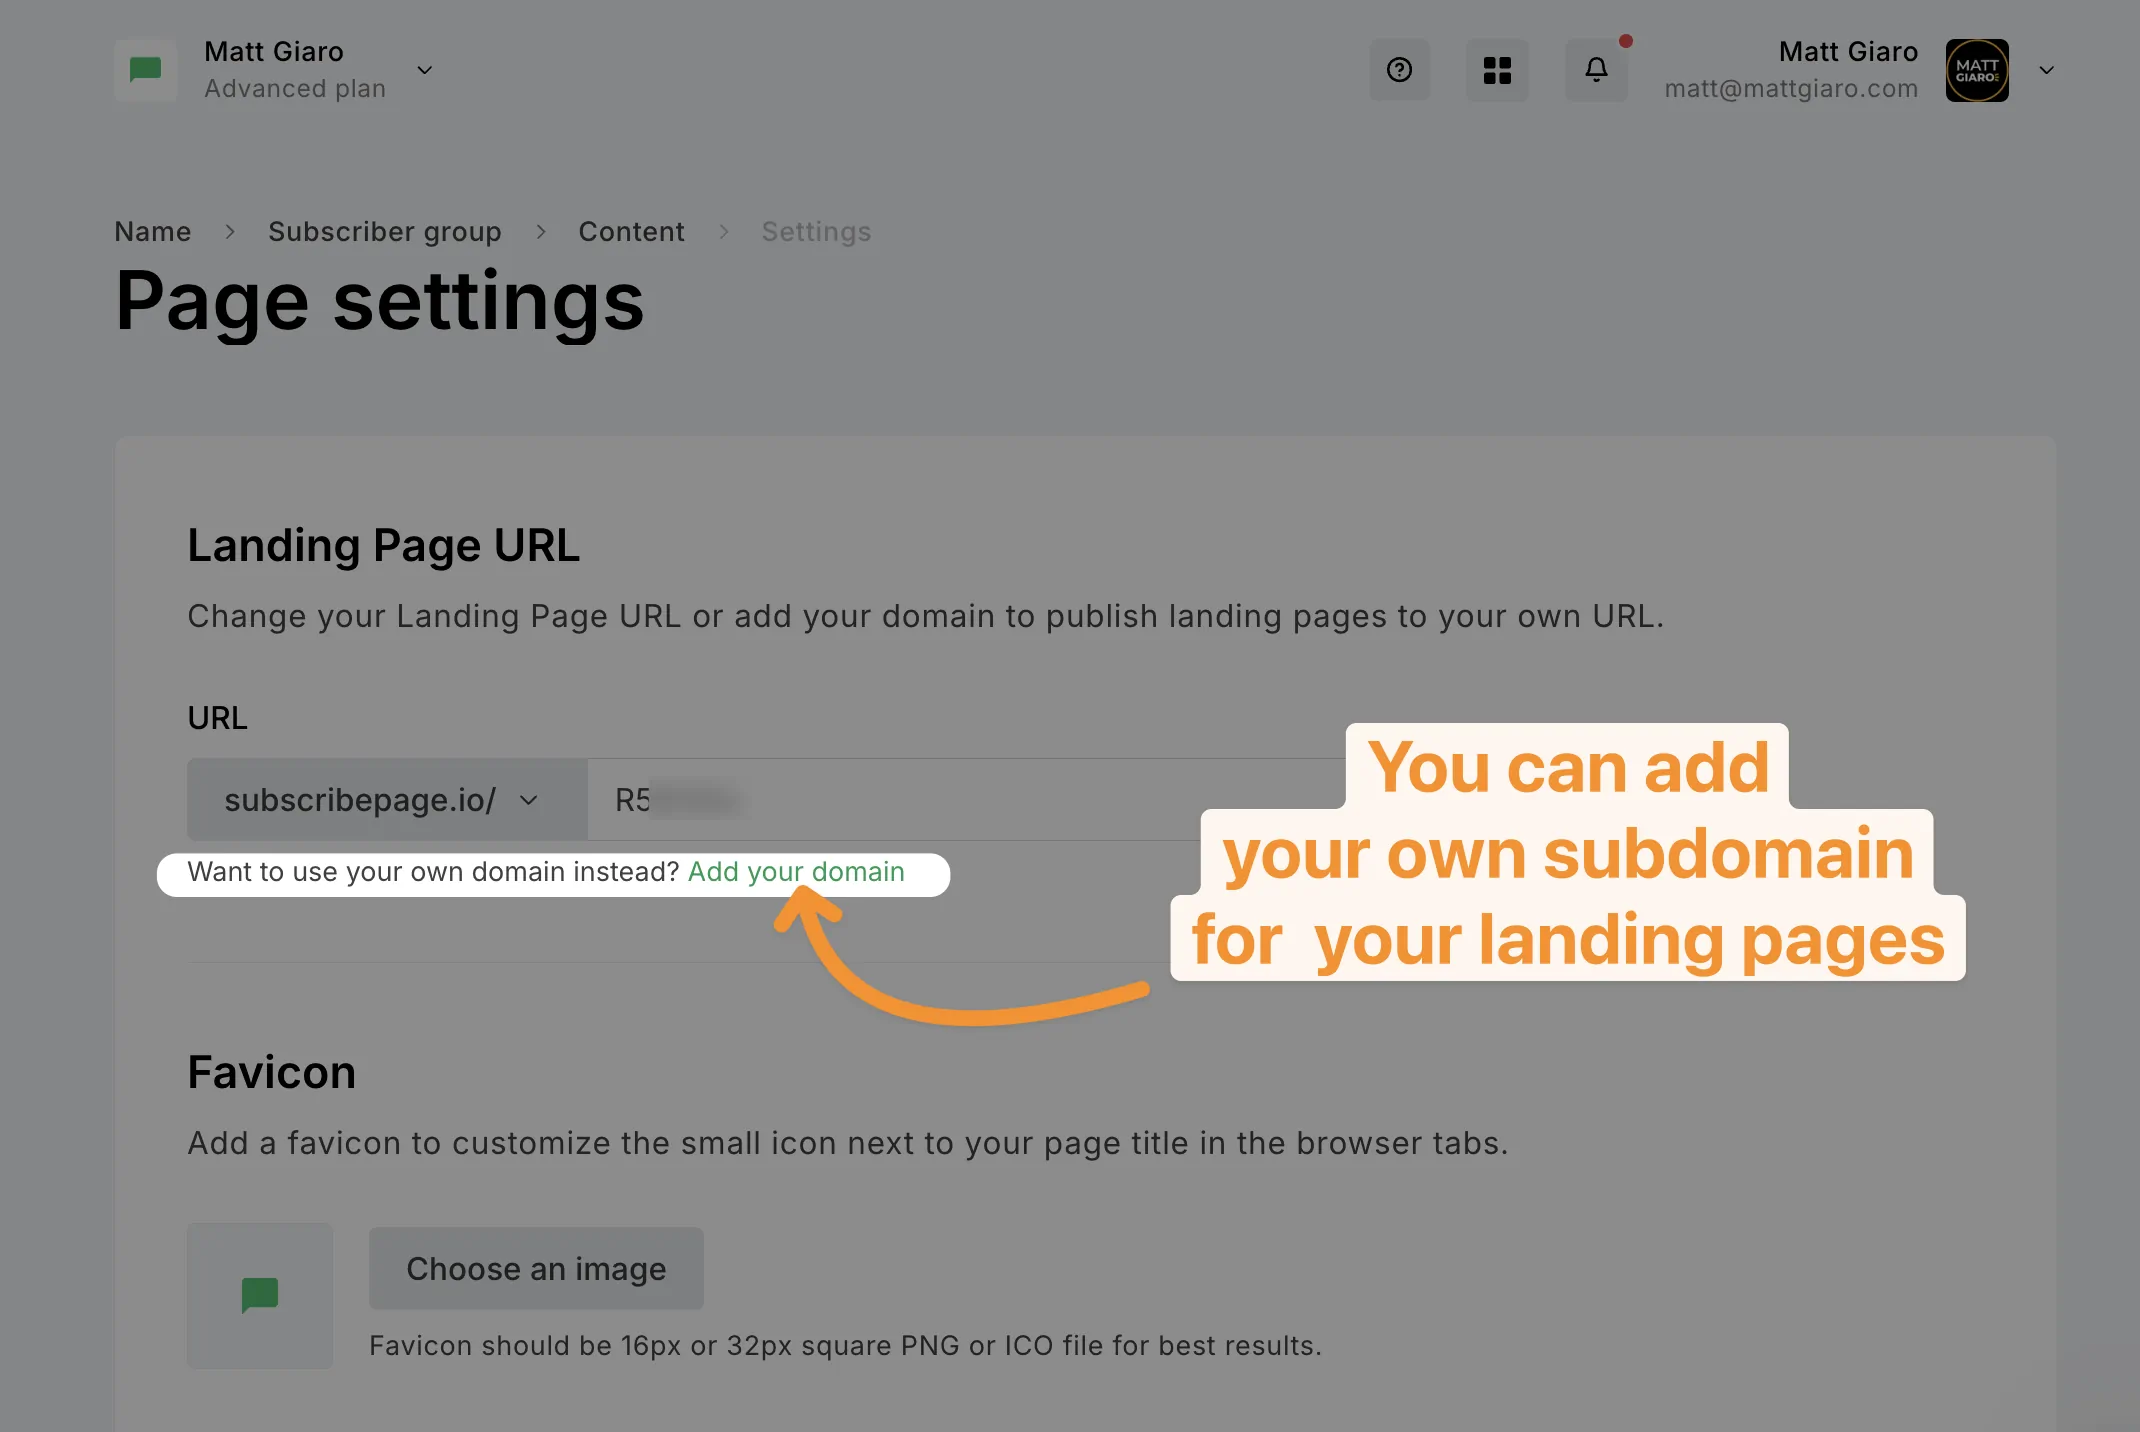Click the matt@mattgiaro.com email text
Image resolution: width=2140 pixels, height=1432 pixels.
point(1791,88)
